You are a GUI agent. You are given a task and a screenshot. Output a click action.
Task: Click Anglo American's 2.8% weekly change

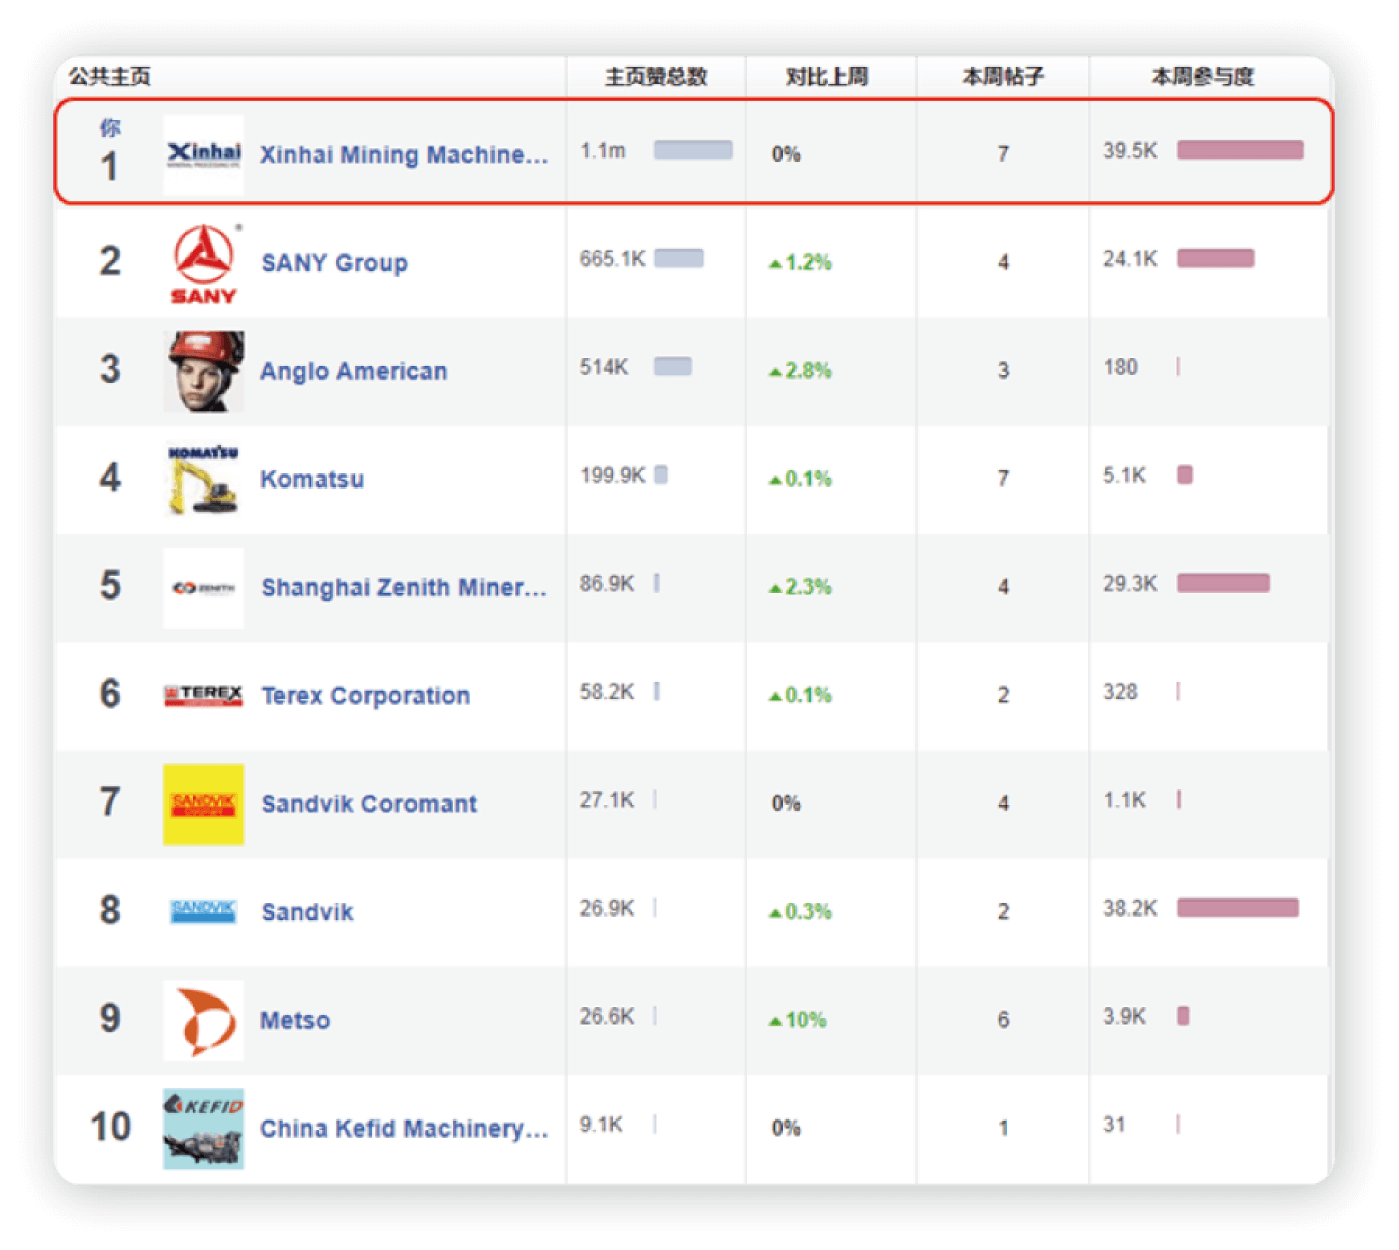(800, 370)
